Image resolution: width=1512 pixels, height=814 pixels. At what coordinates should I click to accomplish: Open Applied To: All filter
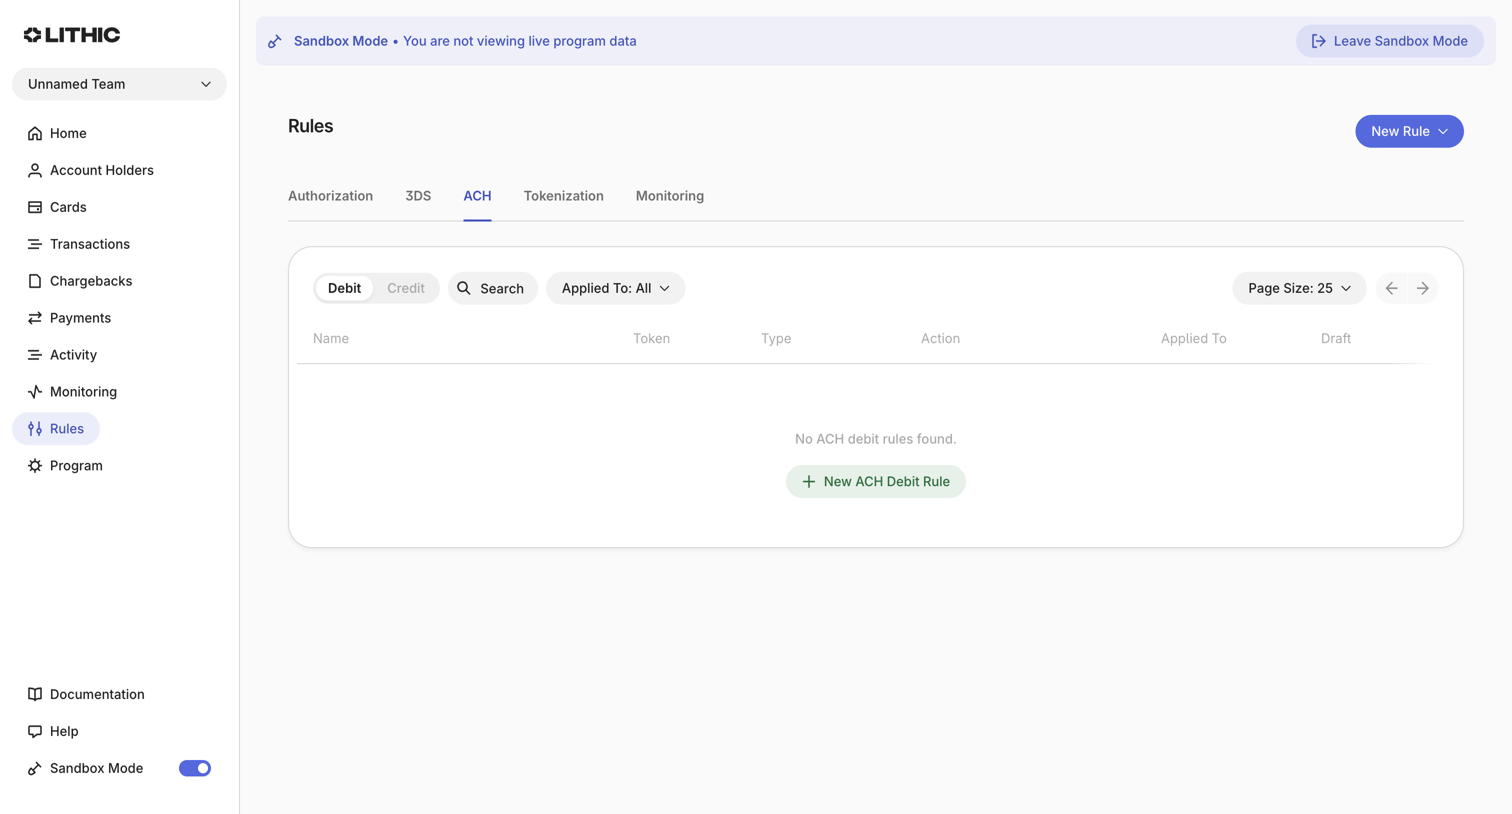click(x=615, y=288)
